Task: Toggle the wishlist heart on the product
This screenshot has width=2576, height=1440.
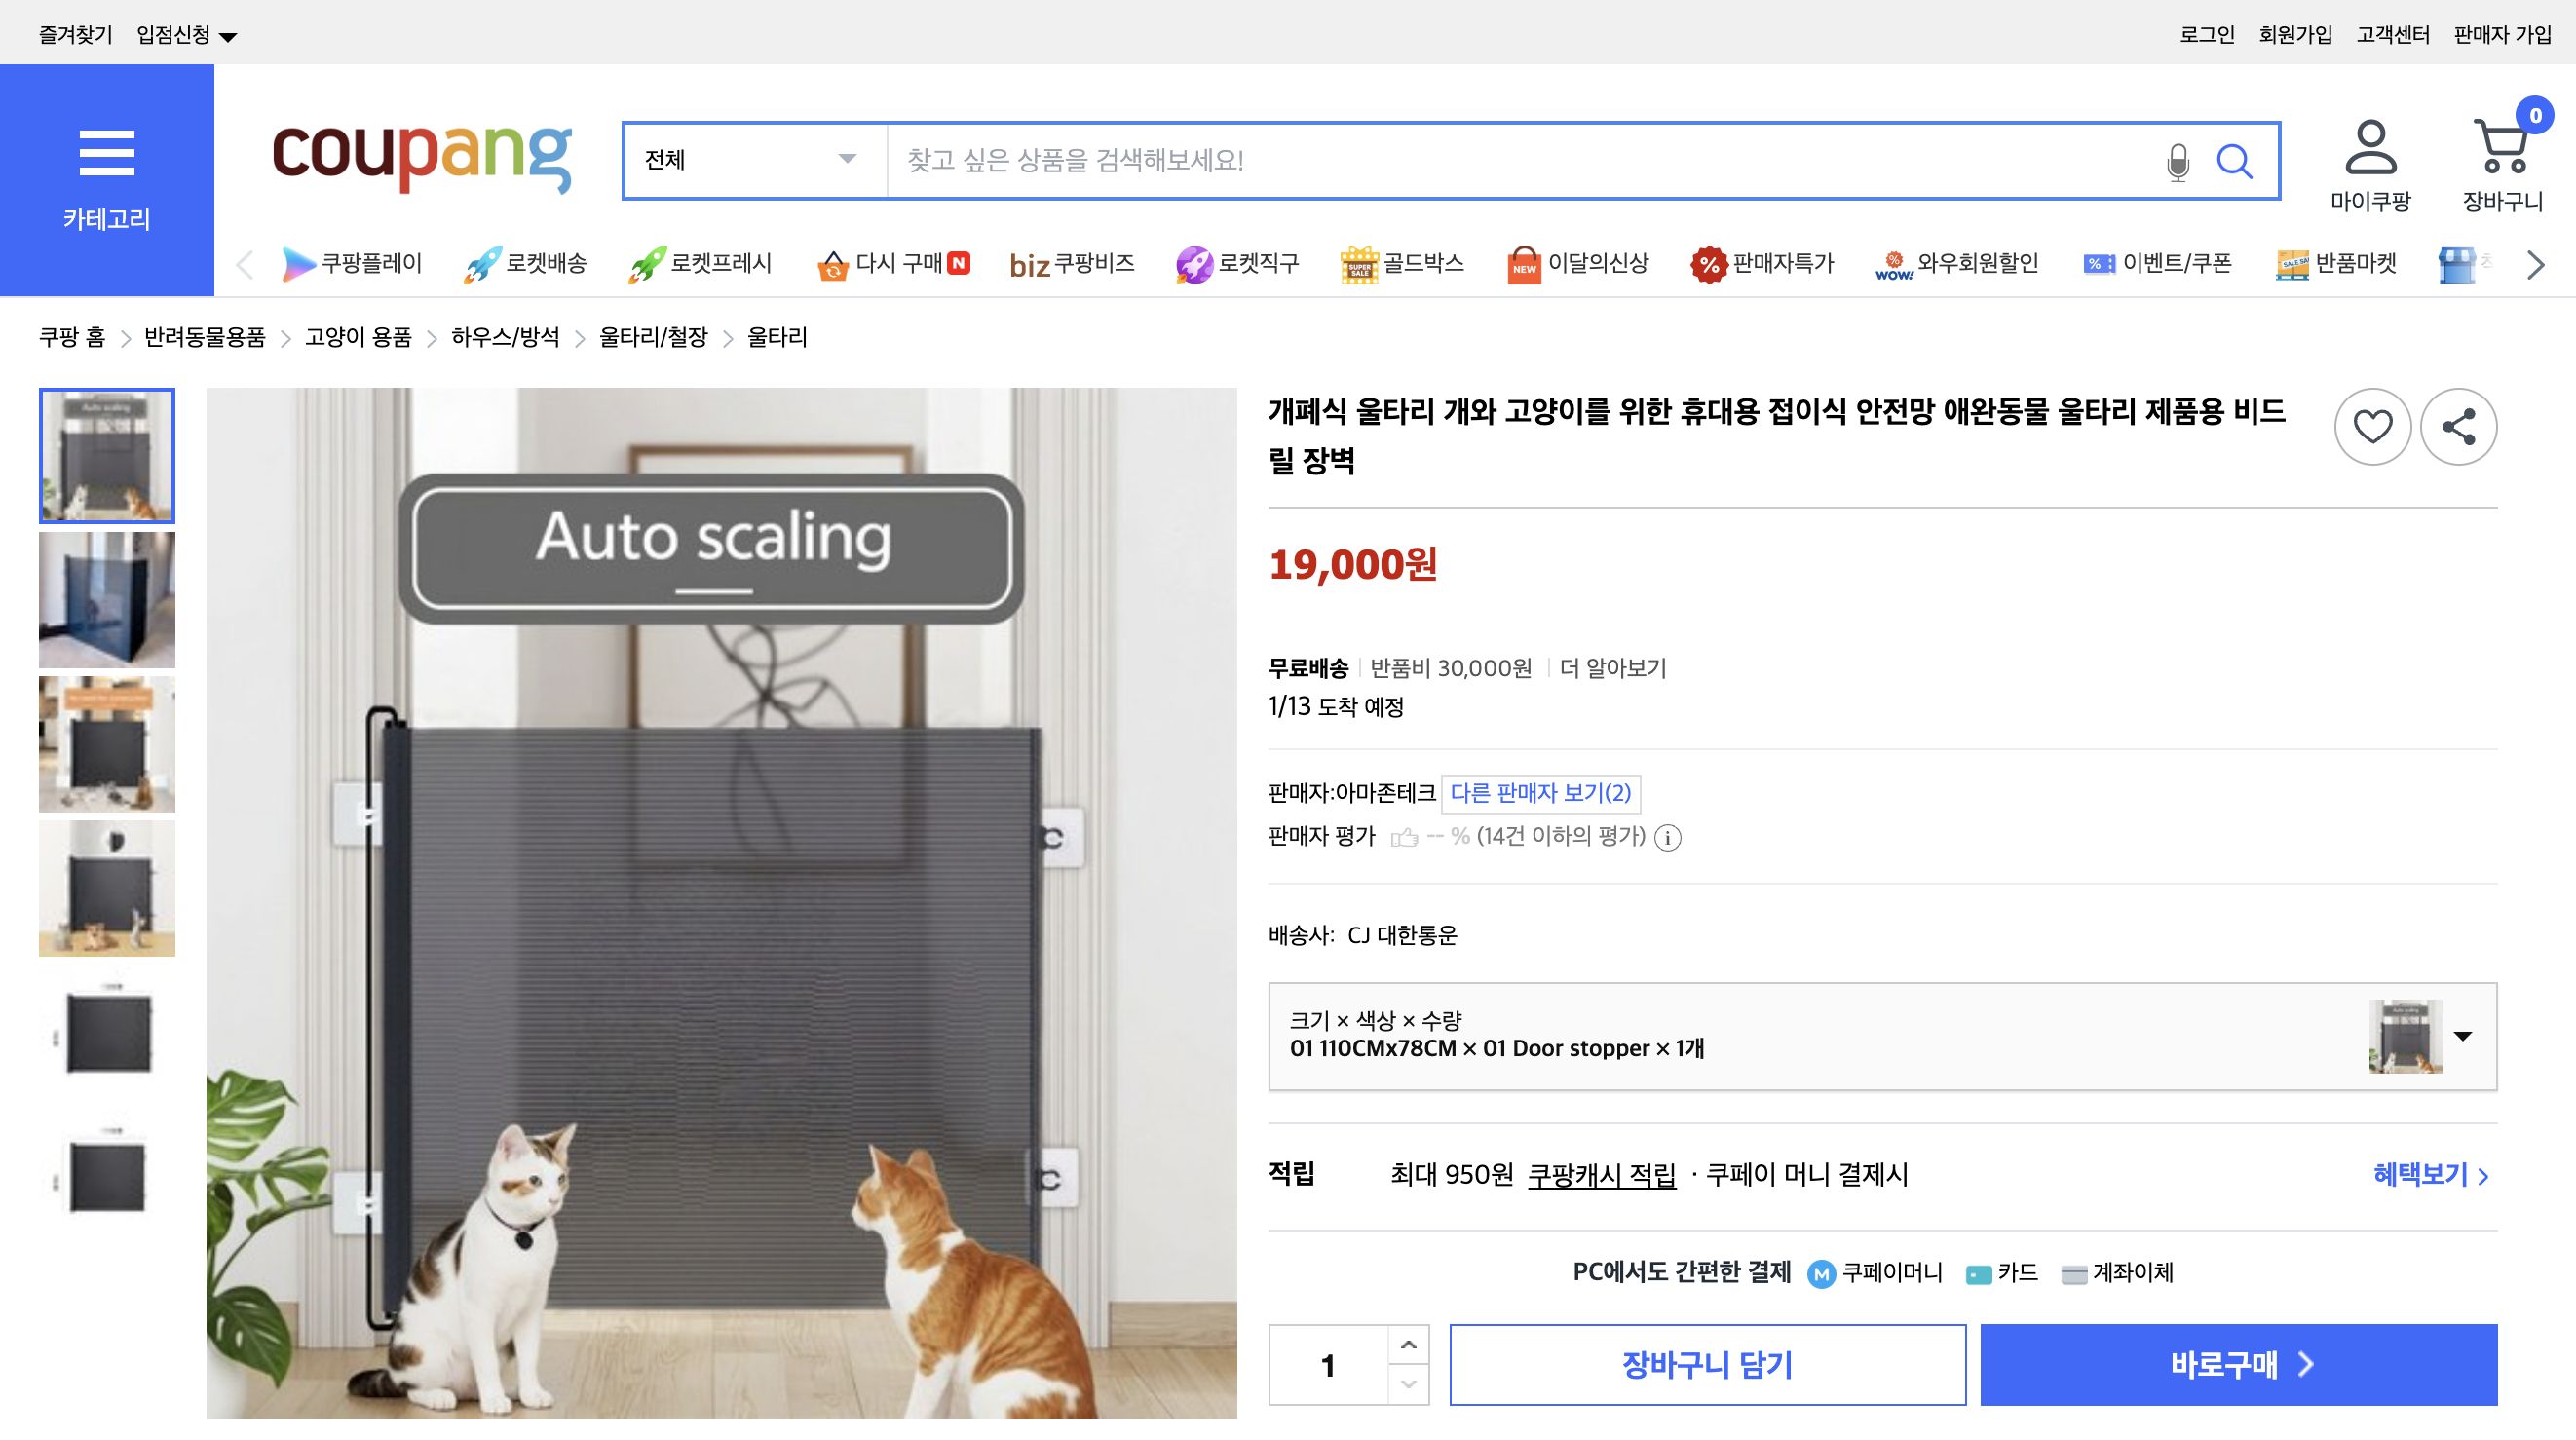Action: pos(2372,426)
